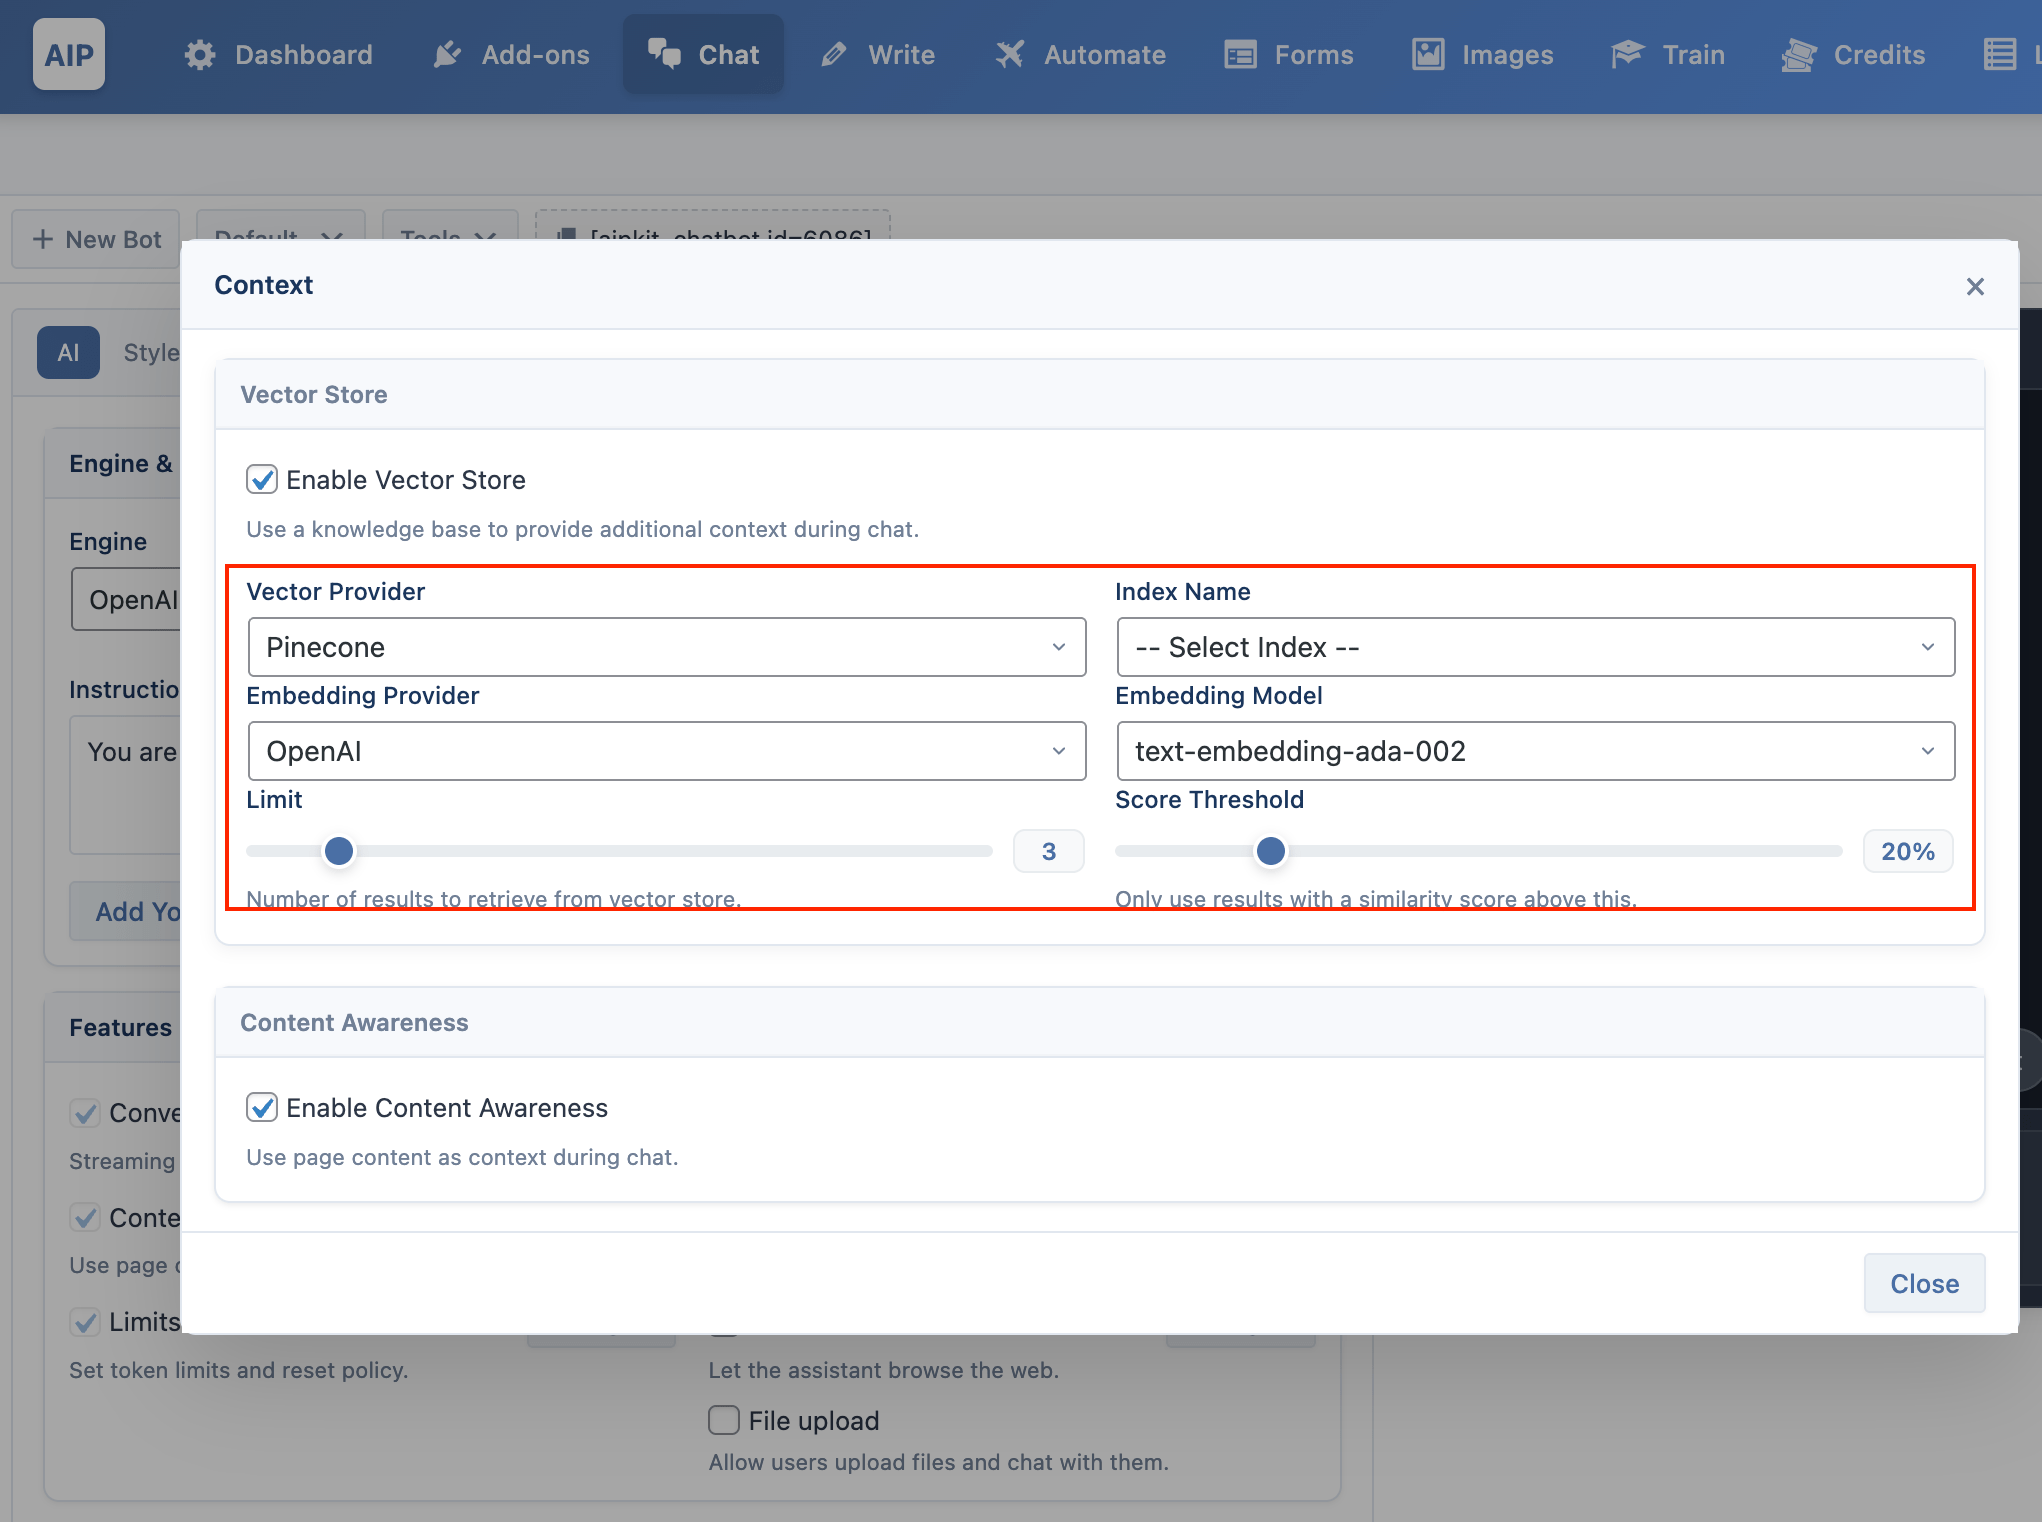Open the background Engine OpenAI dropdown
The height and width of the screenshot is (1522, 2042).
[x=126, y=600]
